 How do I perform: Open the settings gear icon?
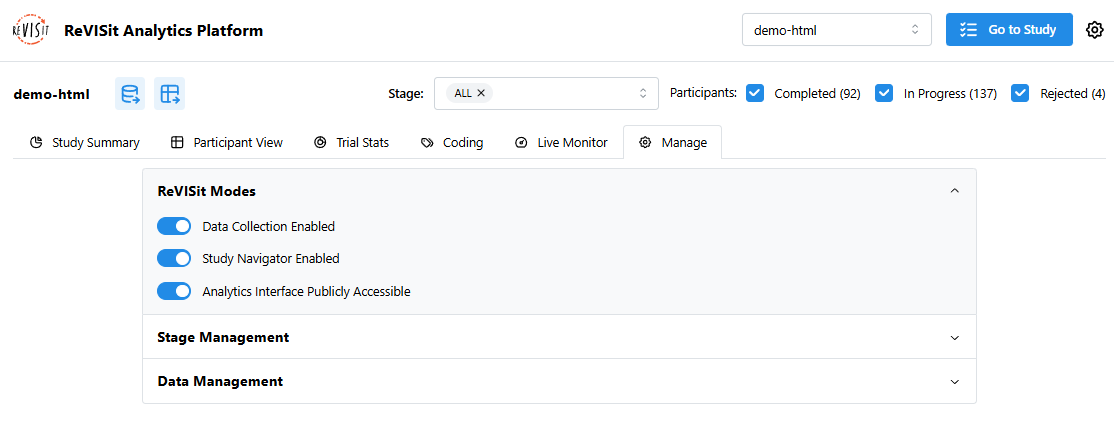point(1094,30)
